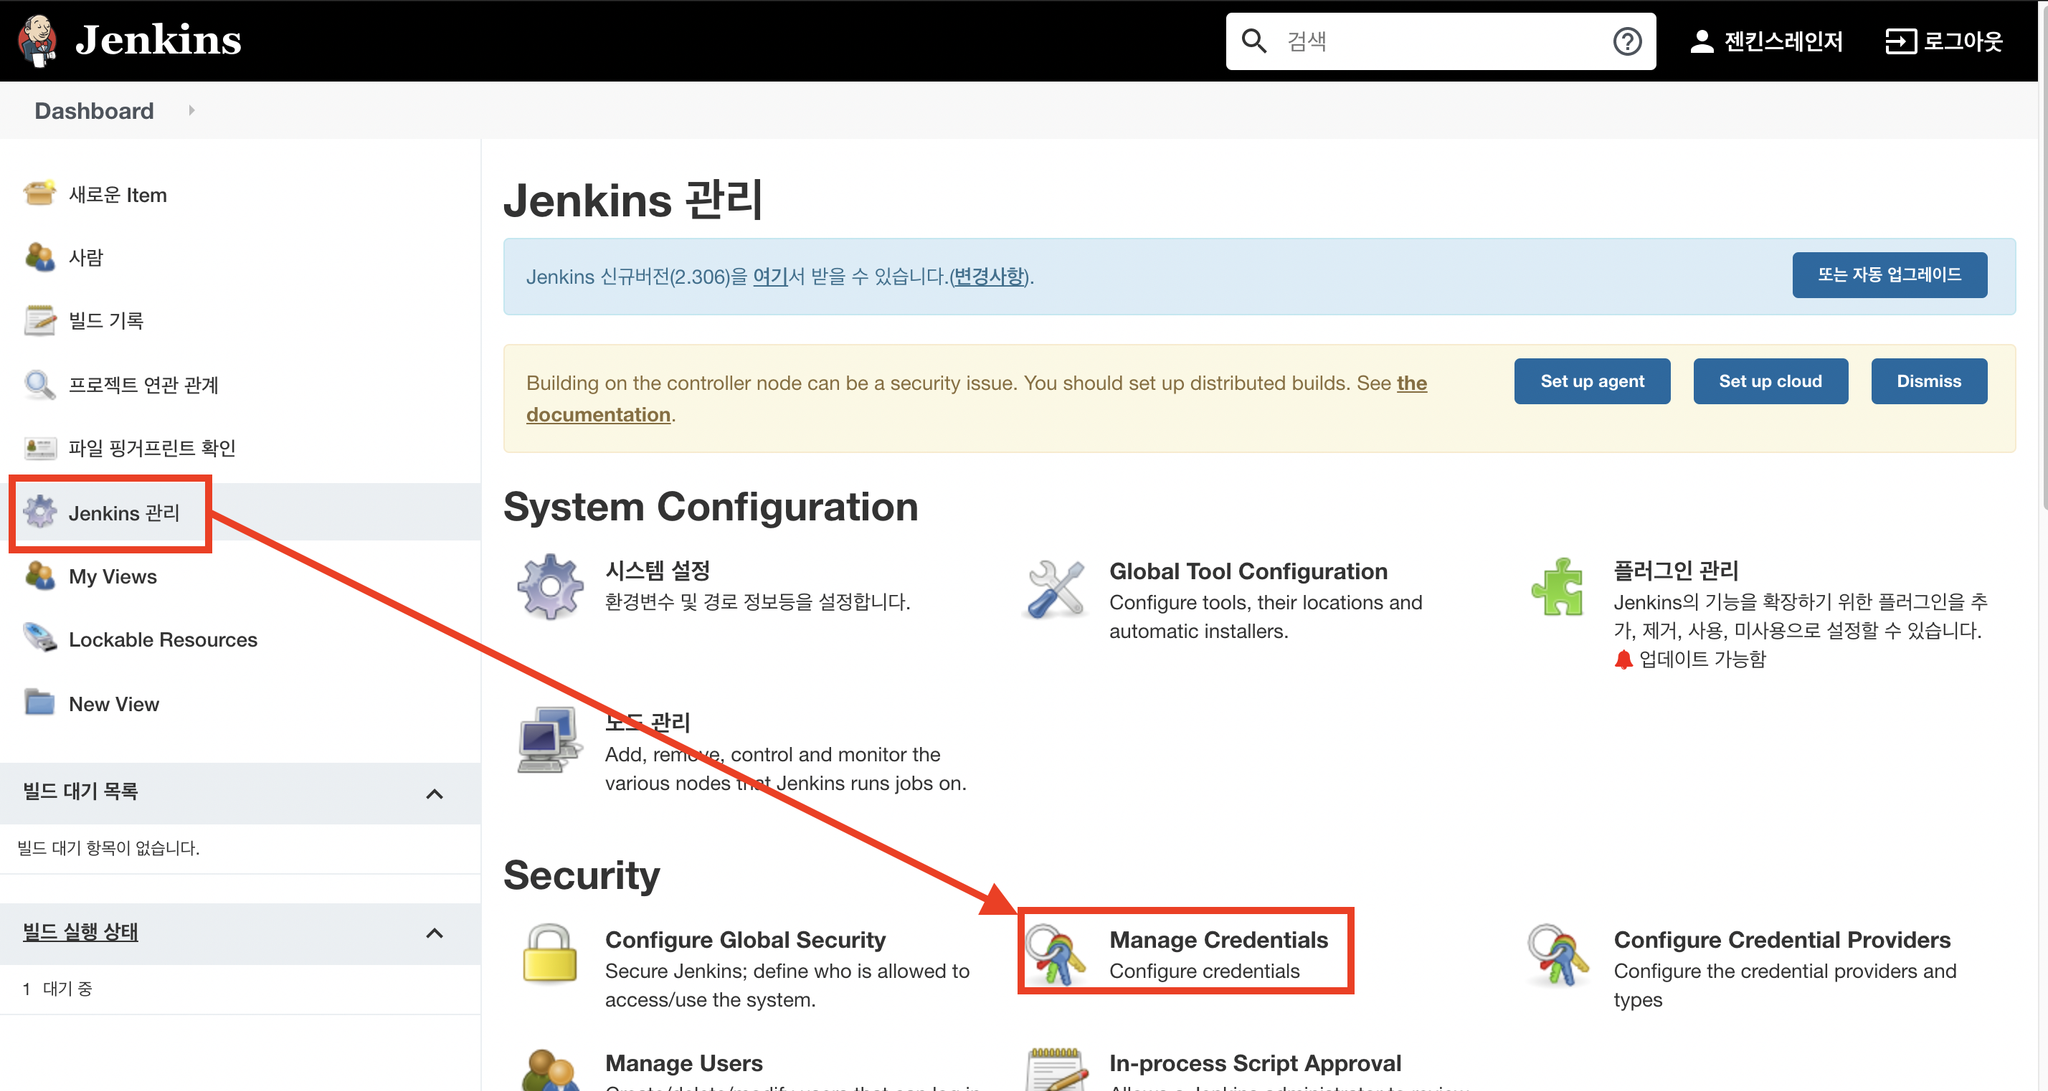Expand the Dashboard breadcrumb arrow
2048x1091 pixels.
click(191, 110)
